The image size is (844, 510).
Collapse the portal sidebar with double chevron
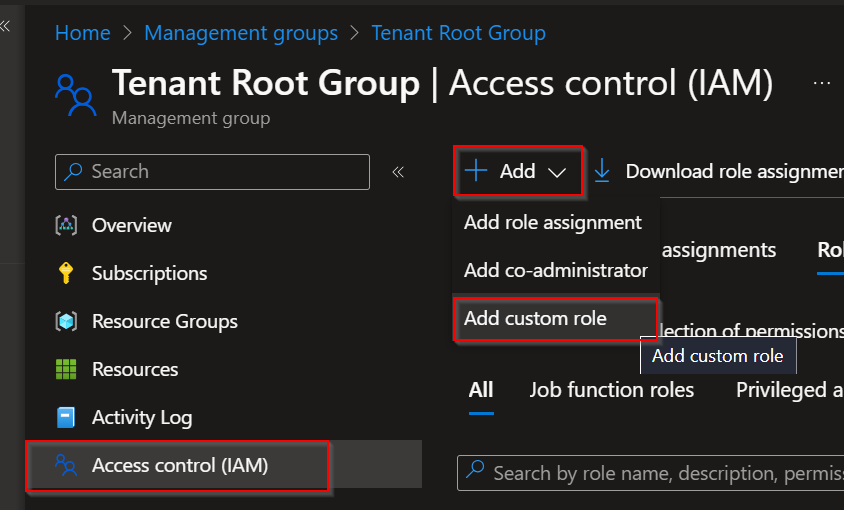pos(5,26)
